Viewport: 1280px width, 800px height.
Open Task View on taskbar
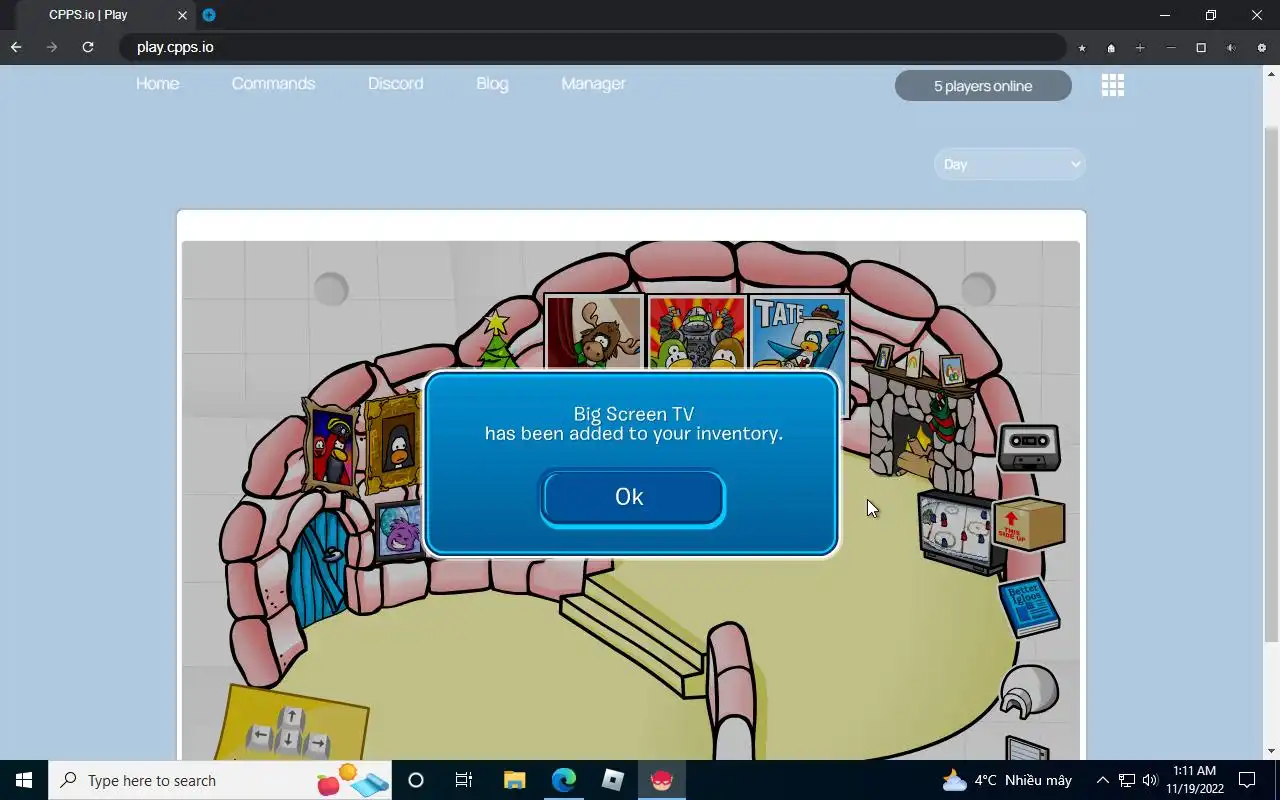tap(464, 780)
